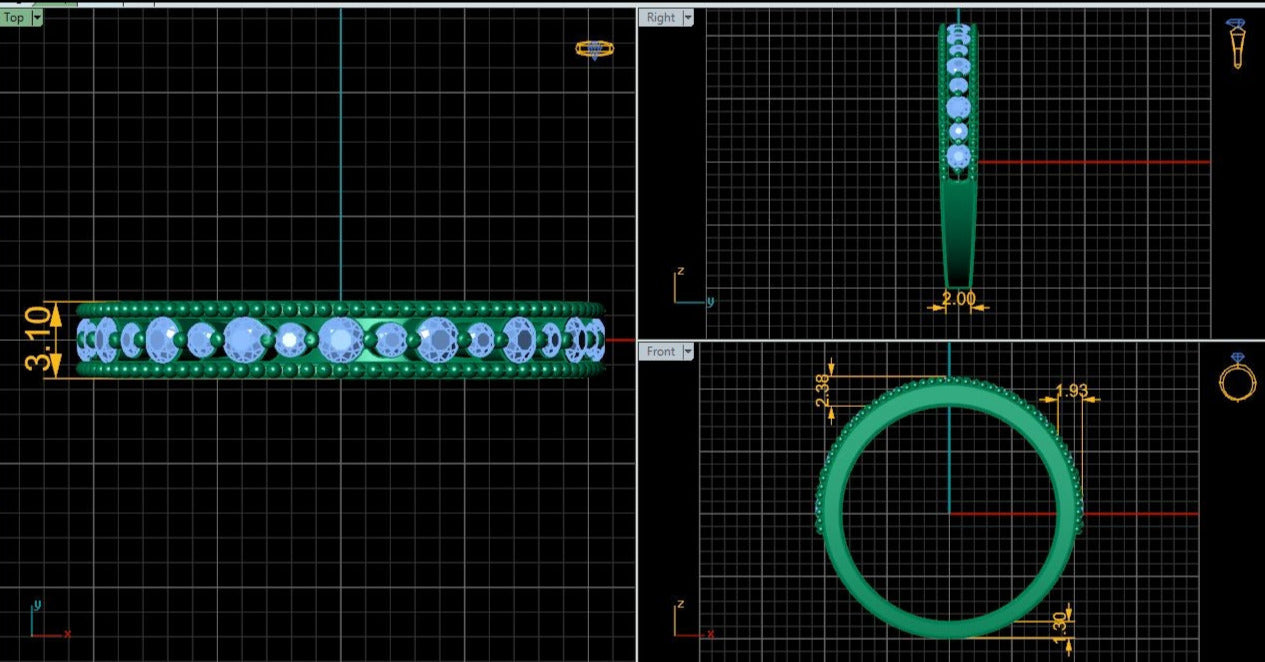Click the ring front-view icon in Front viewport
The height and width of the screenshot is (662, 1265).
click(x=1237, y=376)
